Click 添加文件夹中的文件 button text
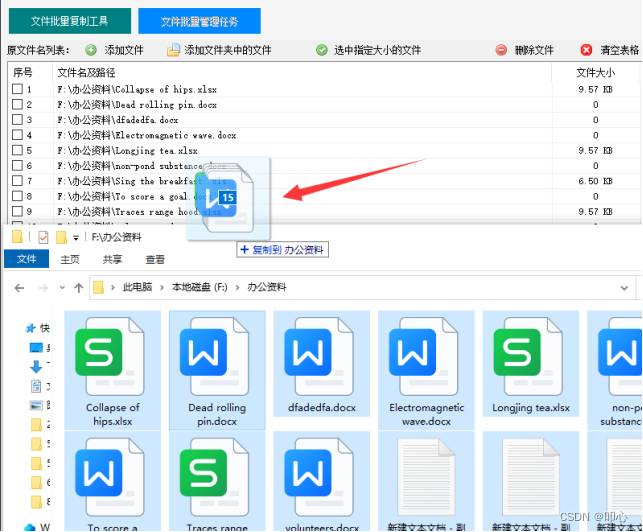643x532 pixels. 228,50
